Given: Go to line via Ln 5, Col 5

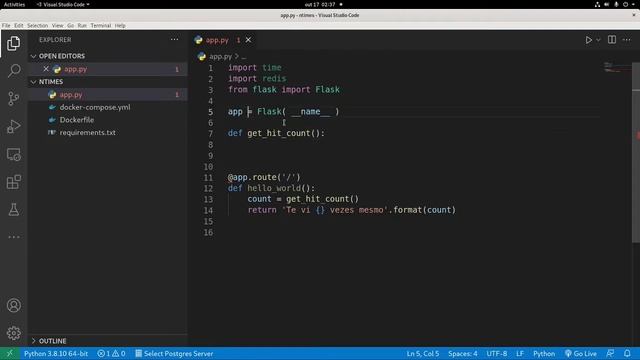Looking at the screenshot, I should point(423,353).
